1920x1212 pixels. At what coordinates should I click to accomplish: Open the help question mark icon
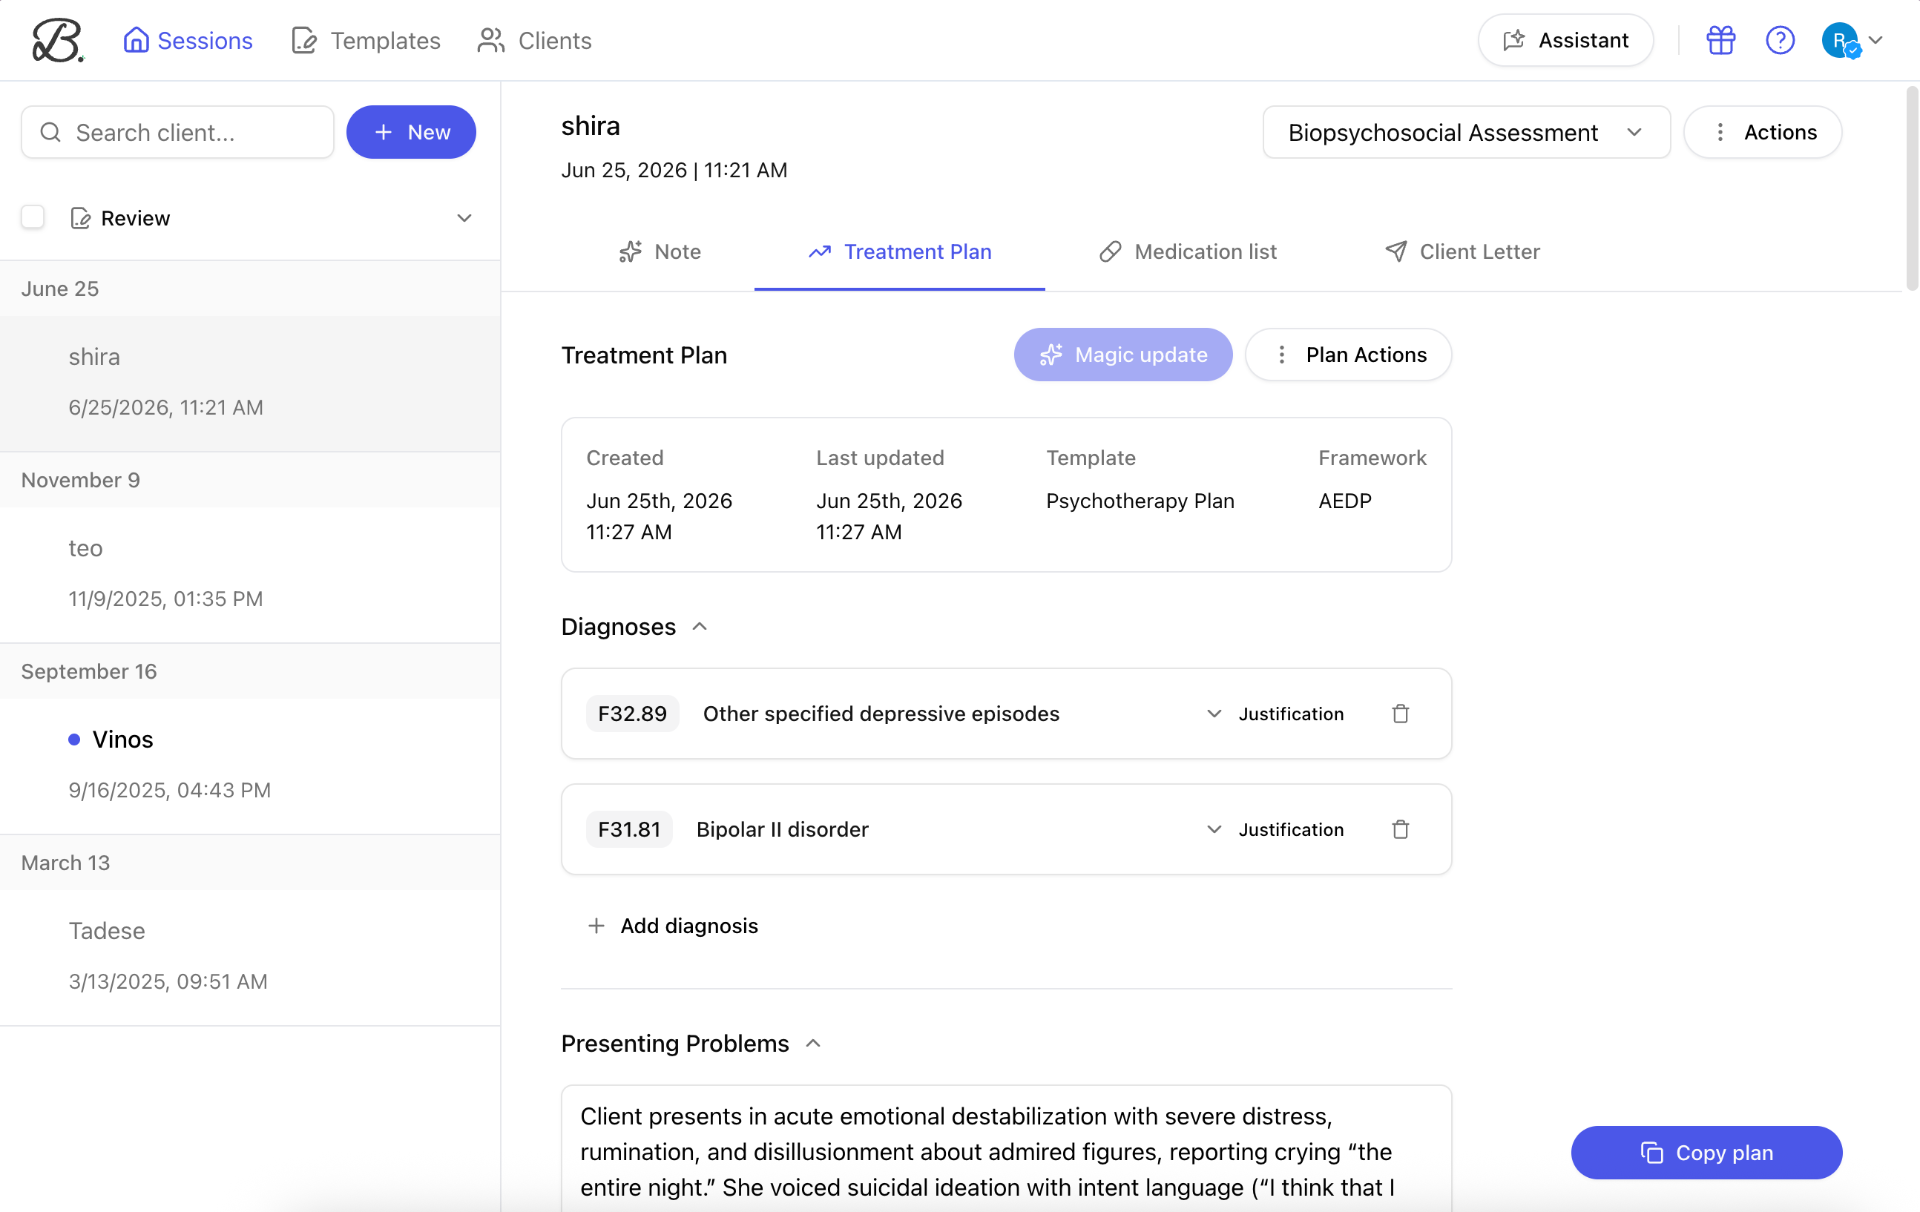(x=1780, y=40)
